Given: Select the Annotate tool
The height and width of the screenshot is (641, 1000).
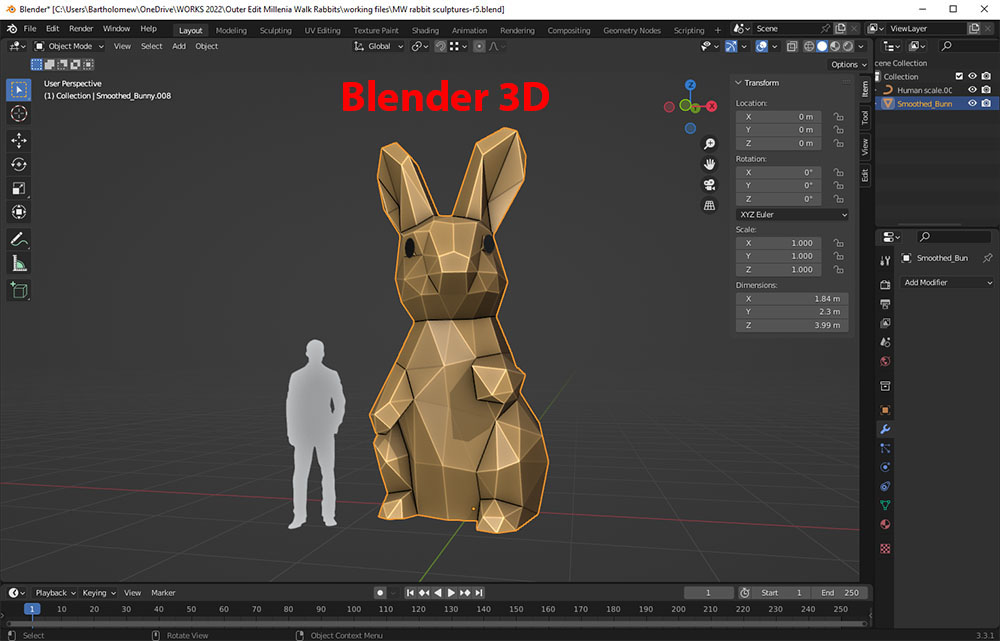Looking at the screenshot, I should pyautogui.click(x=18, y=239).
